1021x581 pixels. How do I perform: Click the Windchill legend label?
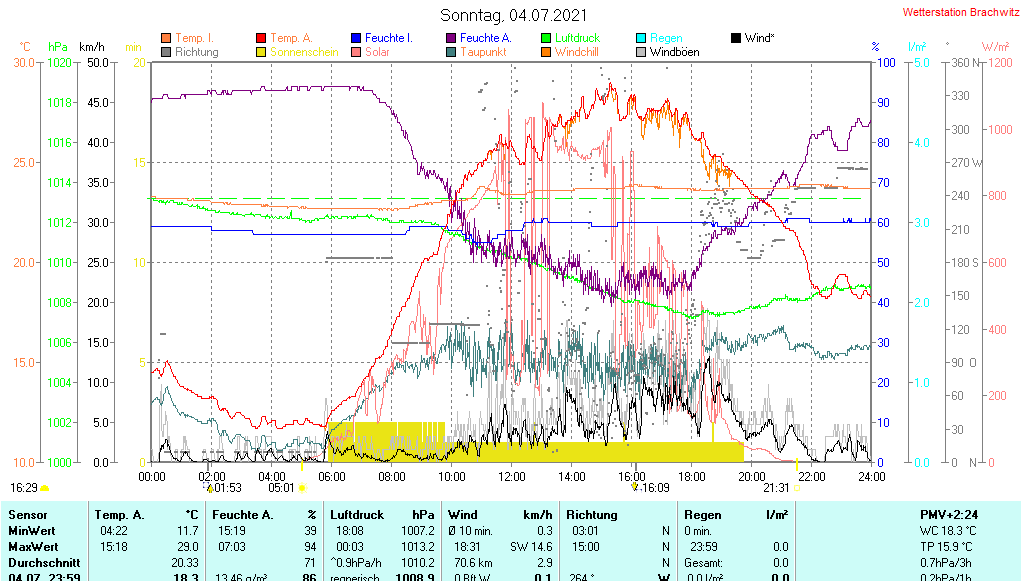[x=577, y=52]
